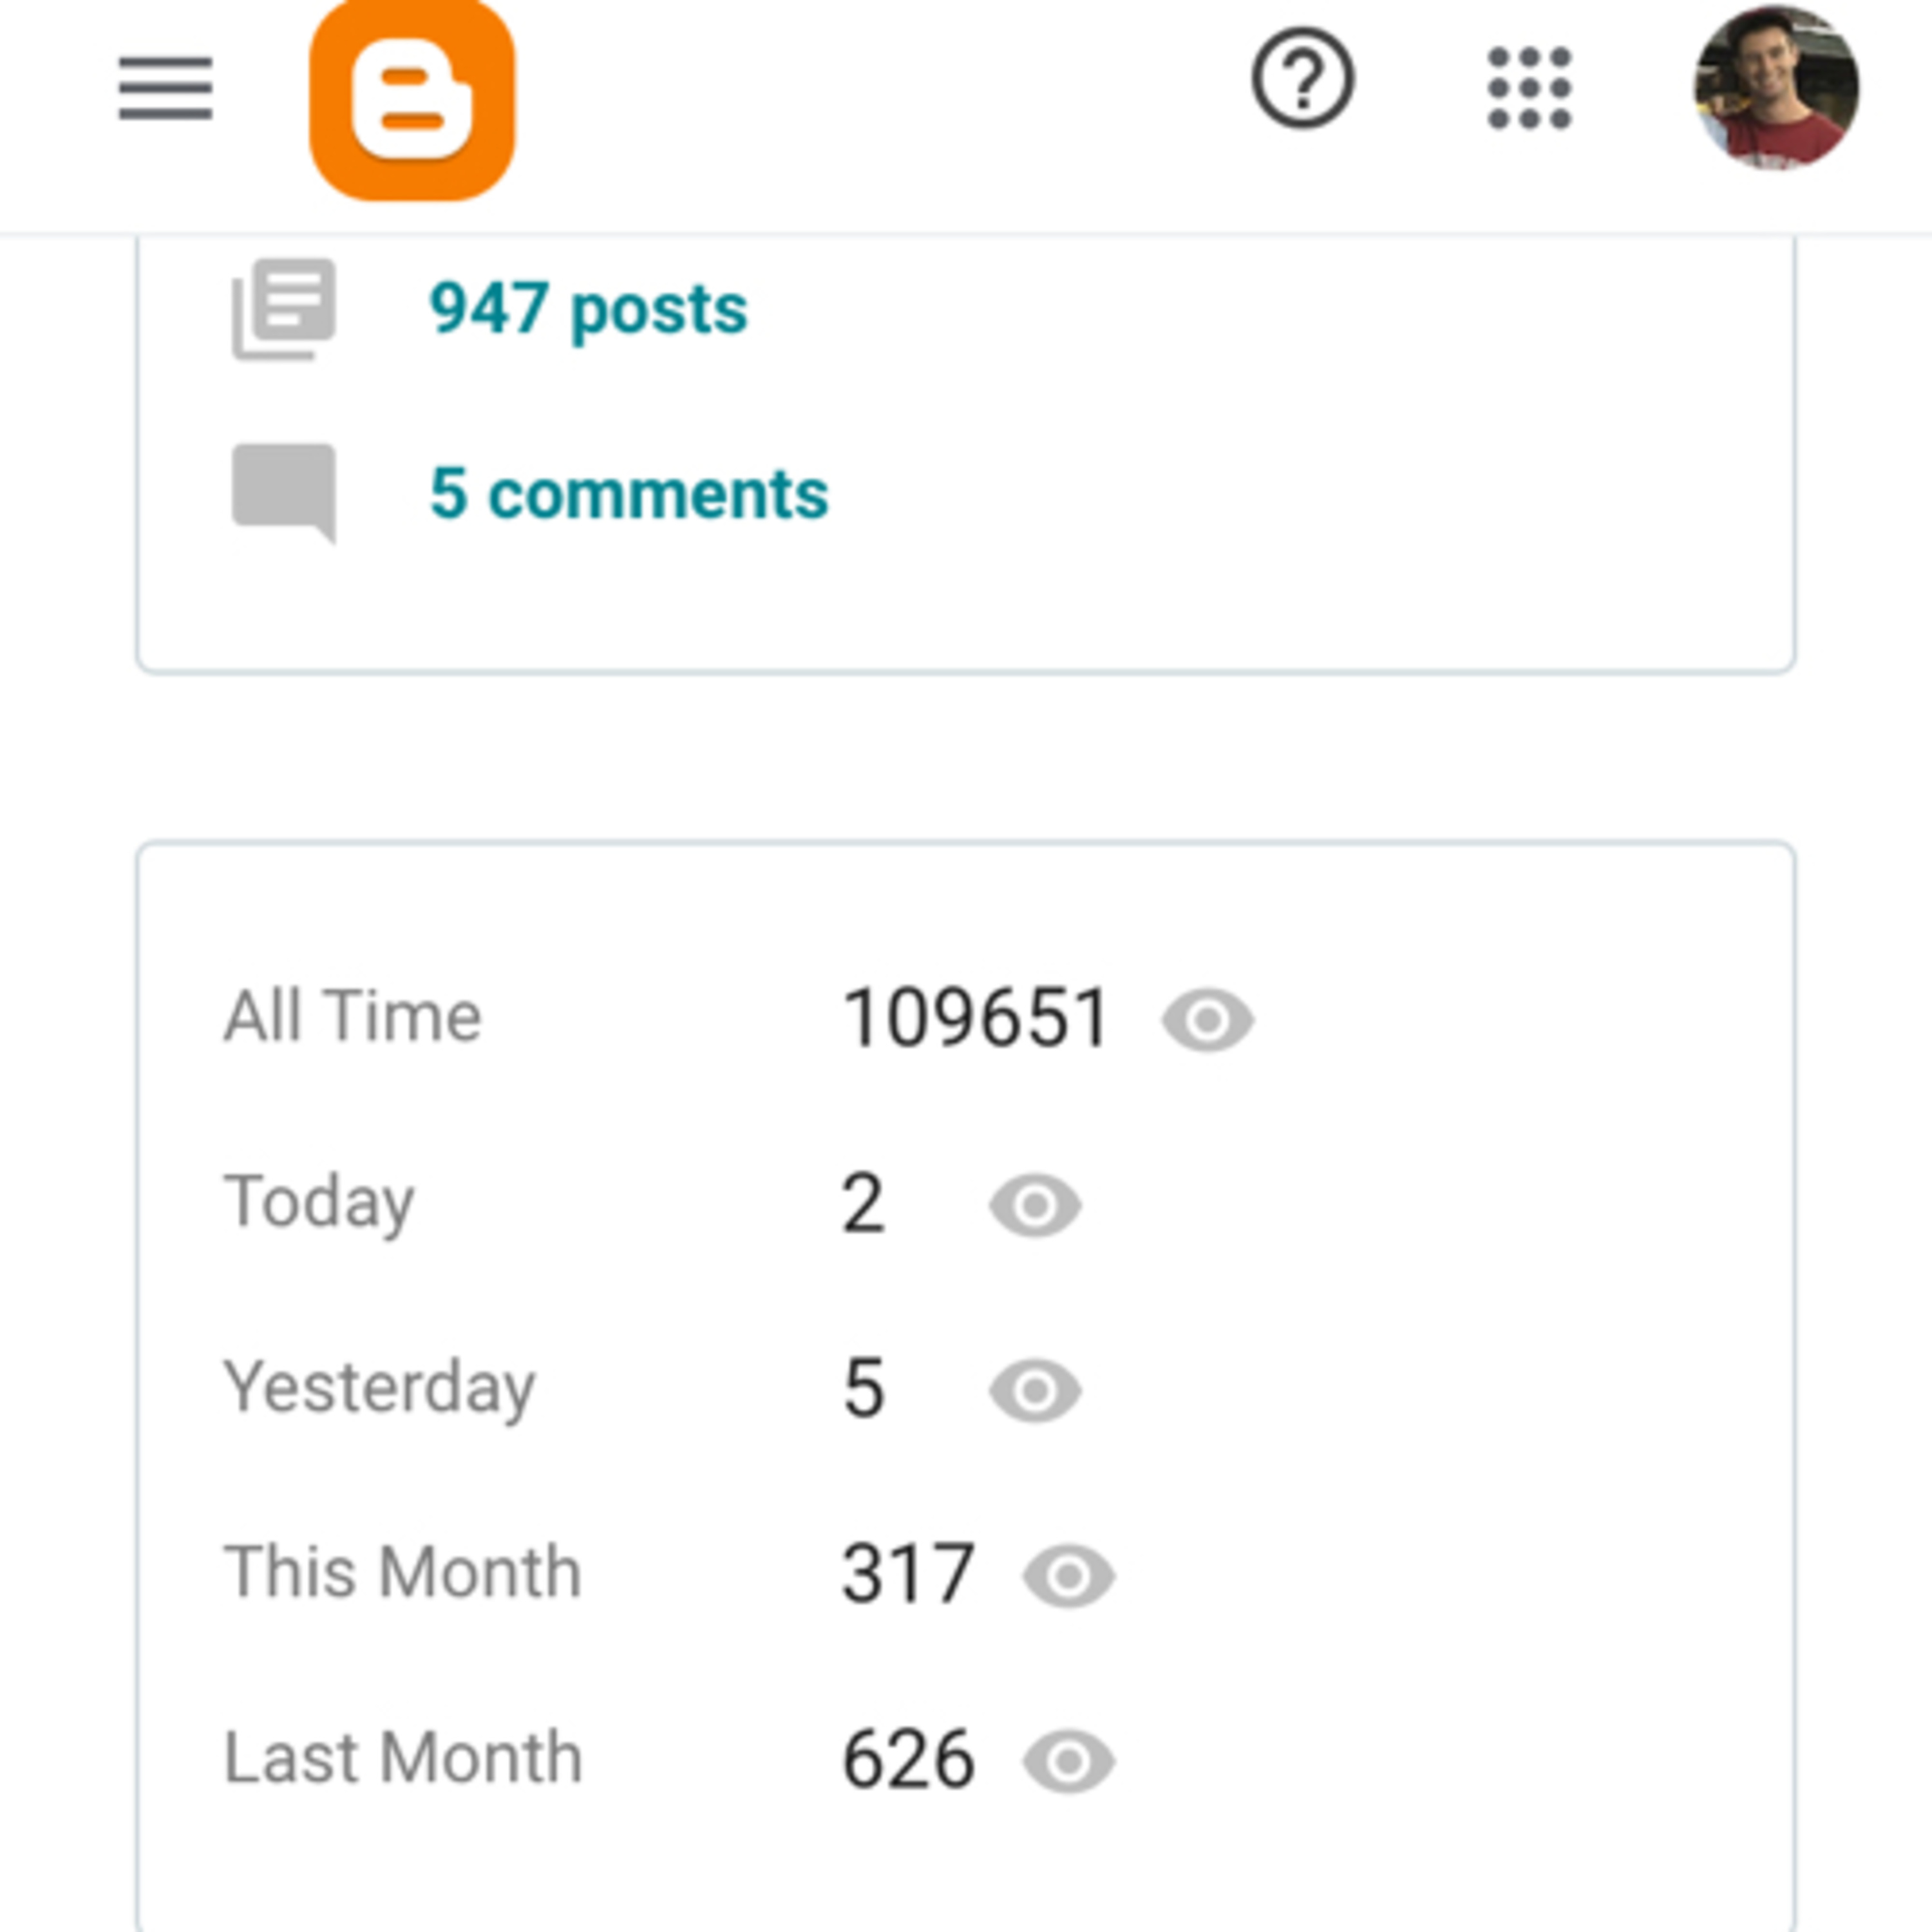Click the eye icon beside Yesterday views
This screenshot has height=1932, width=1932.
point(1035,1390)
